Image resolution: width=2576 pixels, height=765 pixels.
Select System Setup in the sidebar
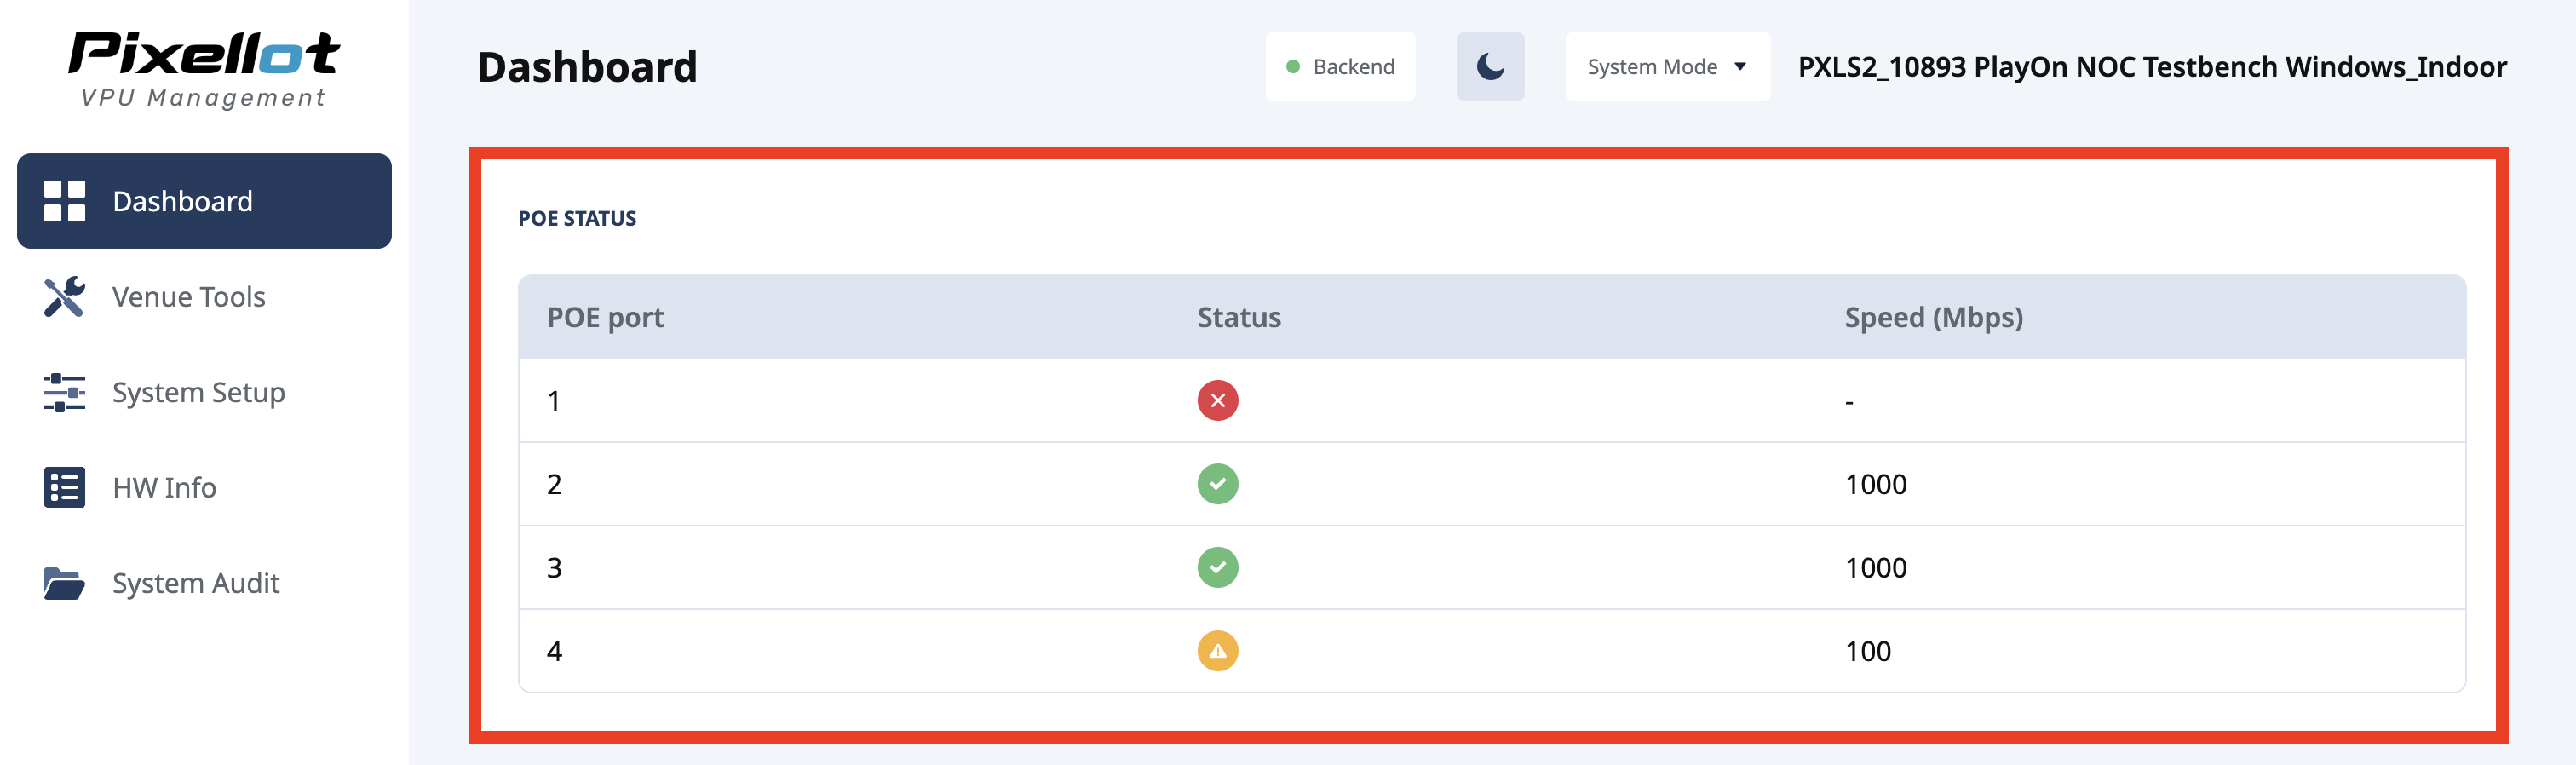[x=198, y=392]
